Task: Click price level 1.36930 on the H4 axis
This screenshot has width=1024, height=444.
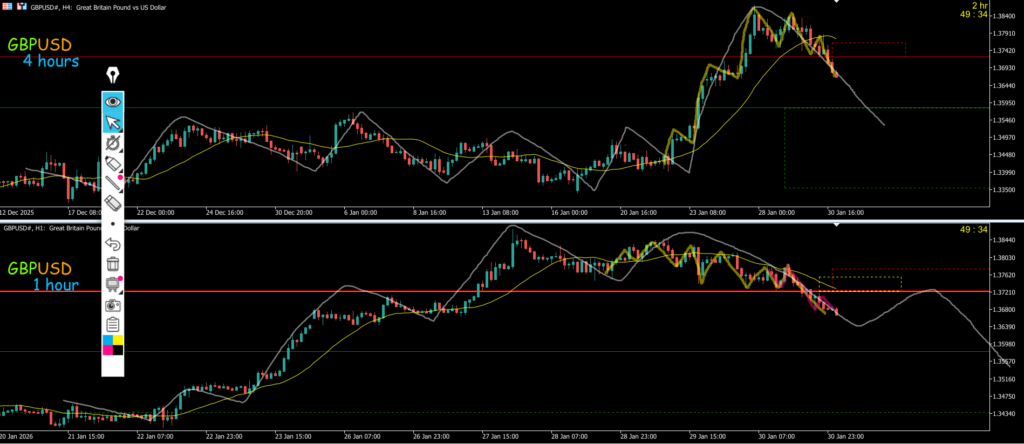Action: (1004, 68)
